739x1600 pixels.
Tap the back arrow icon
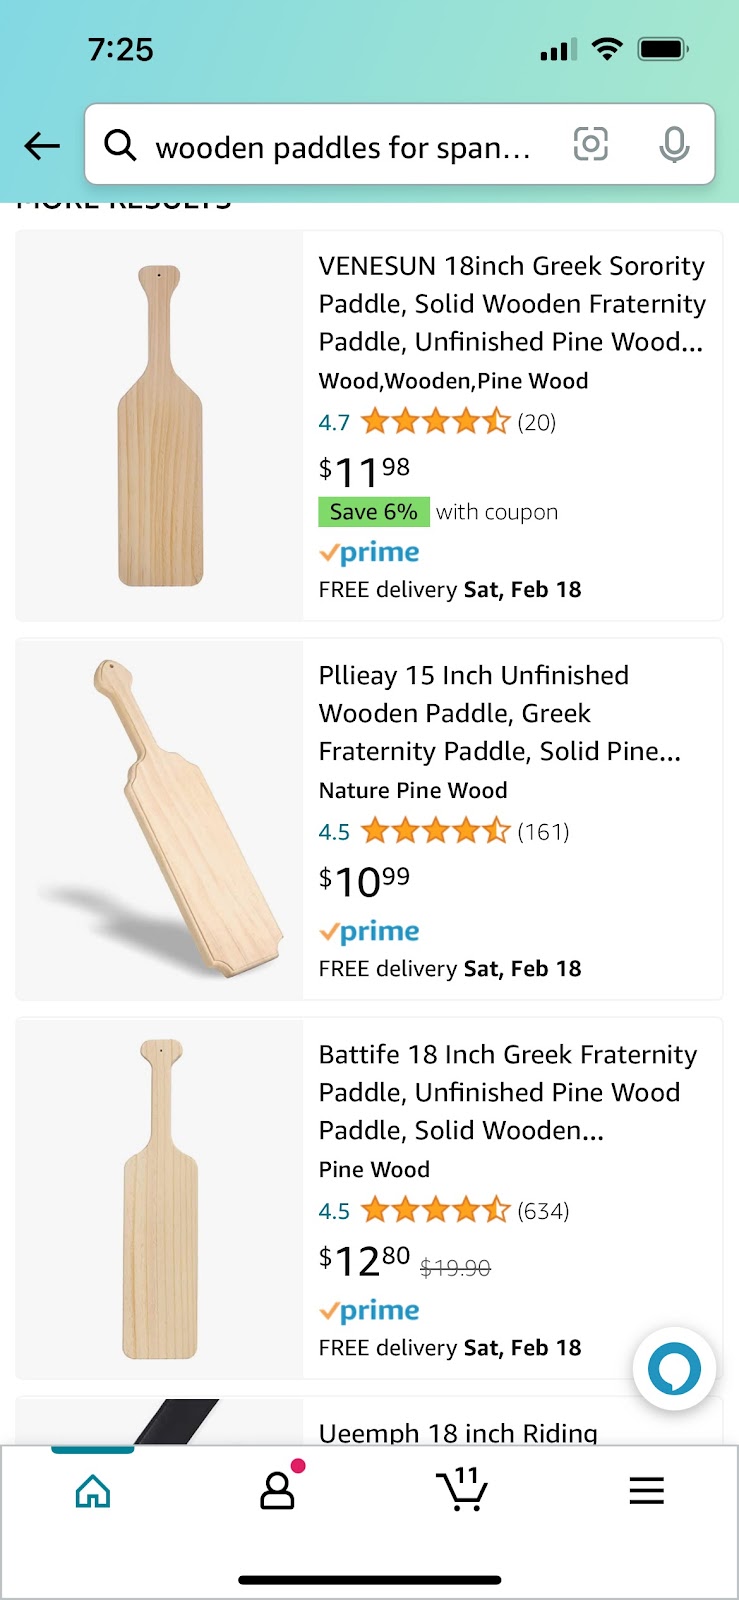point(42,146)
